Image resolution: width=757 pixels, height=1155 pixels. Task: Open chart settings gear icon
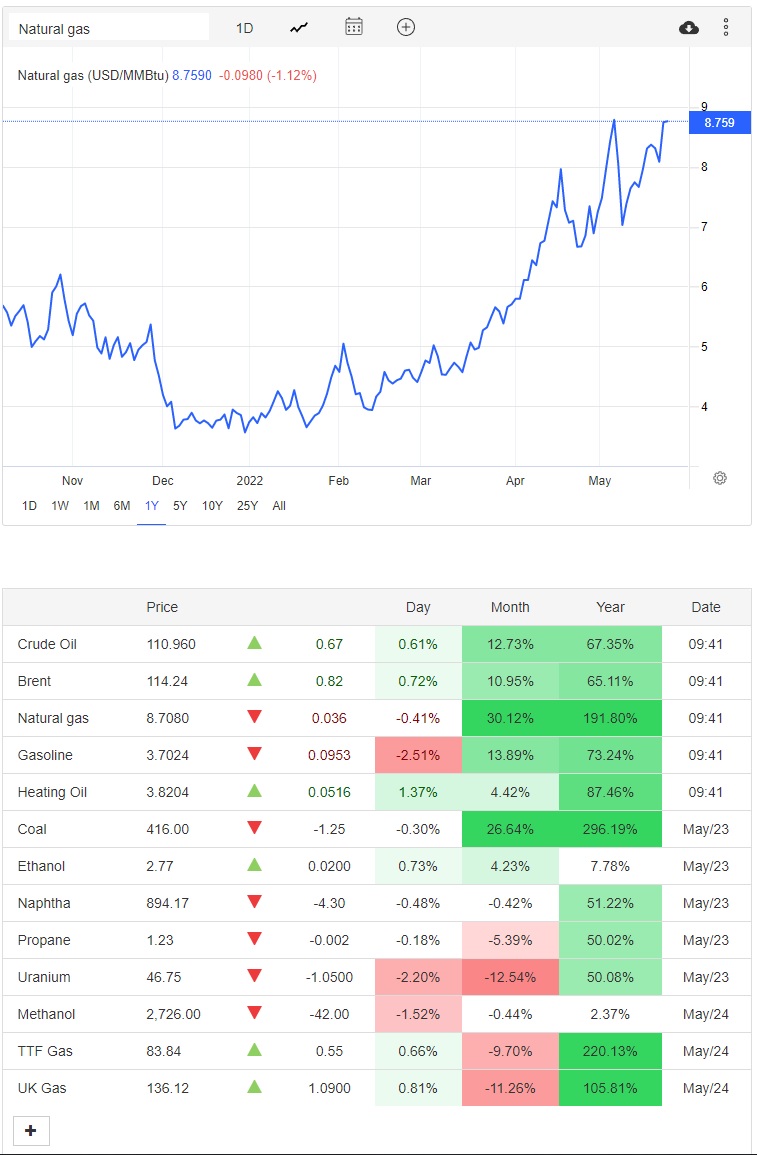point(719,478)
